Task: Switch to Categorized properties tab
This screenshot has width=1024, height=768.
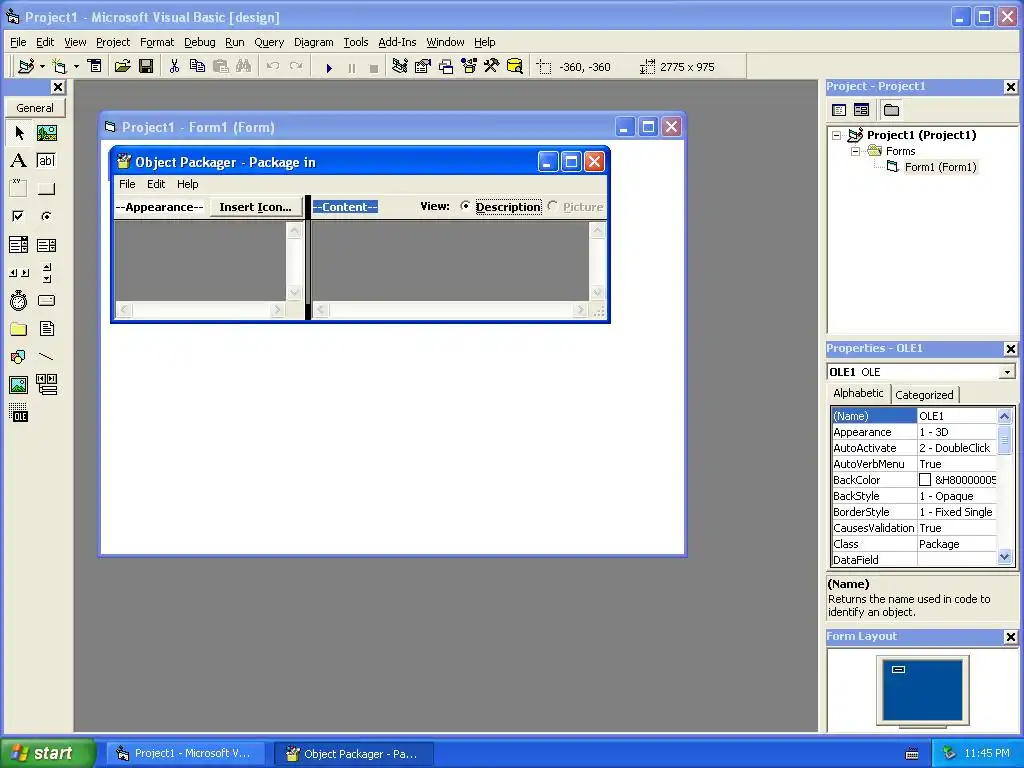Action: pos(924,394)
